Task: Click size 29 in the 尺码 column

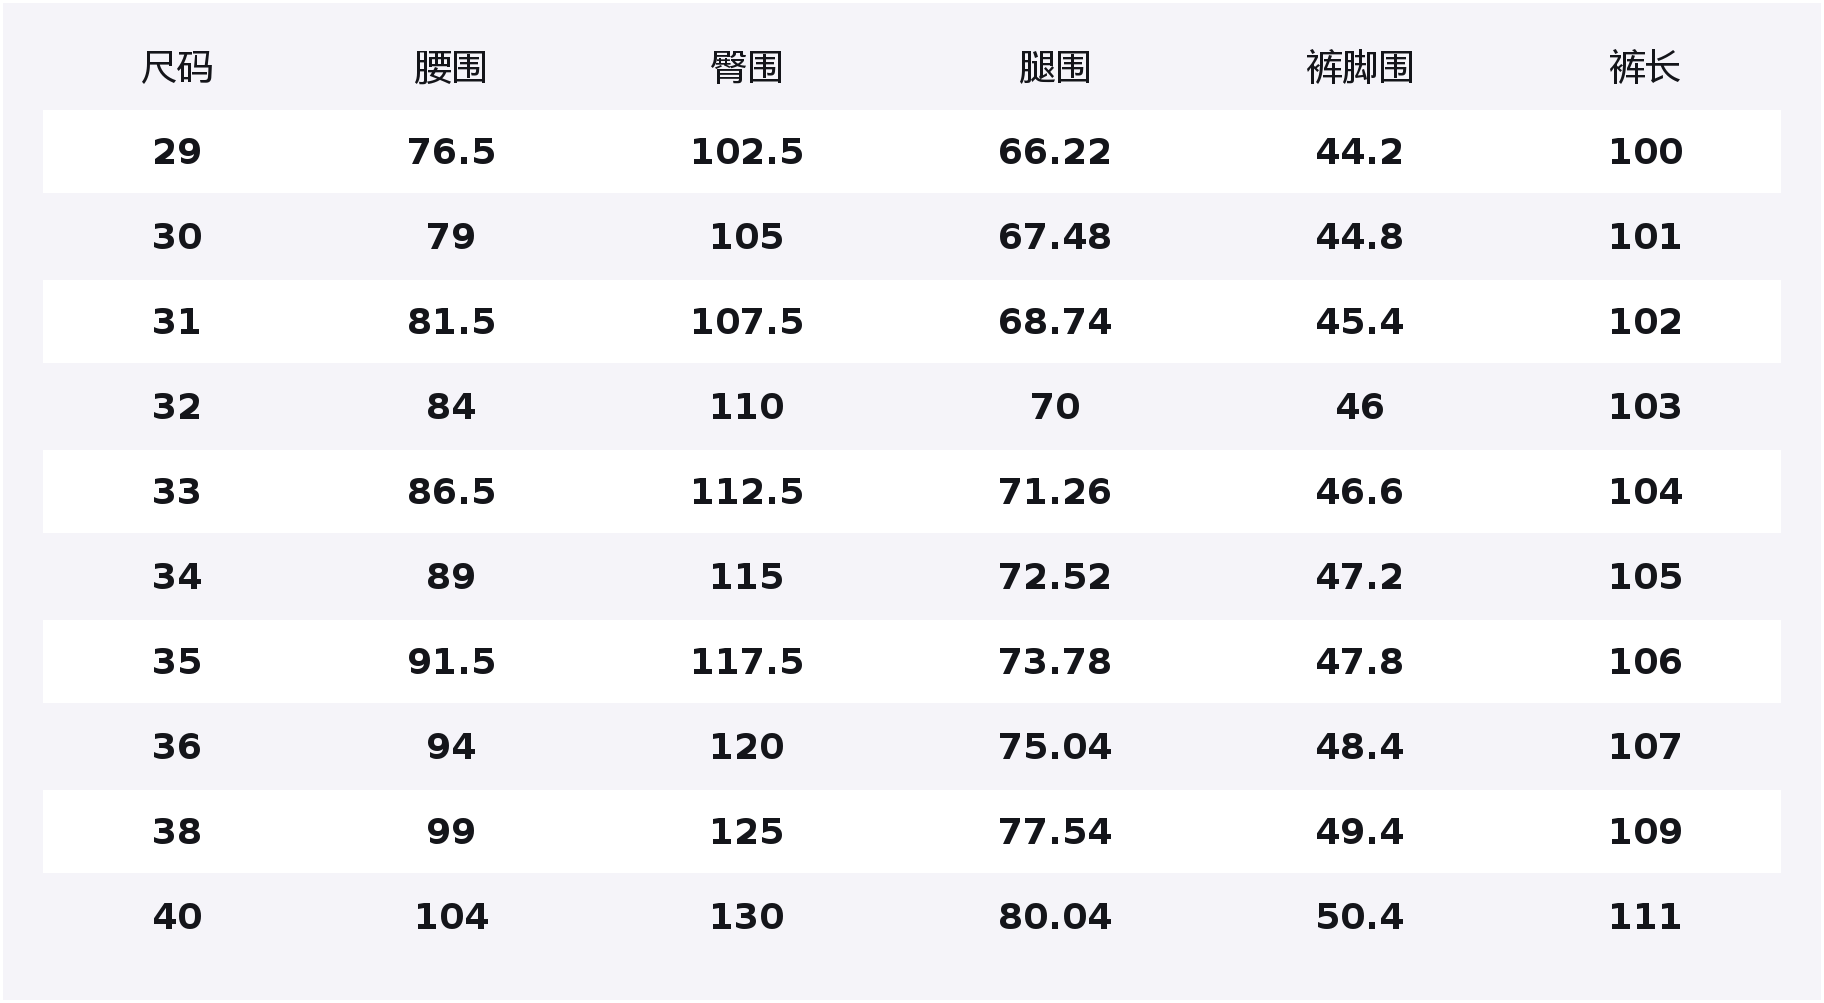Action: [x=177, y=152]
